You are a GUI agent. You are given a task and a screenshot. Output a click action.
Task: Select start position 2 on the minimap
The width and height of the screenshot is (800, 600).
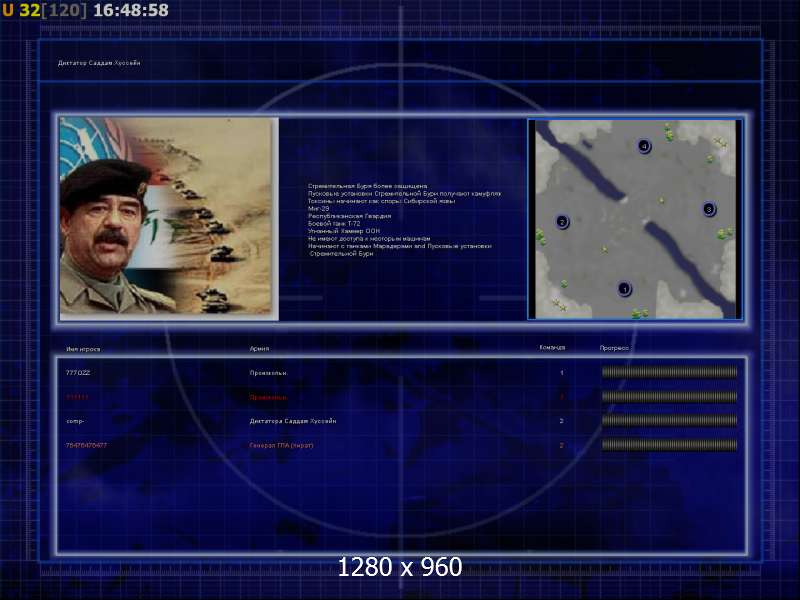(562, 222)
